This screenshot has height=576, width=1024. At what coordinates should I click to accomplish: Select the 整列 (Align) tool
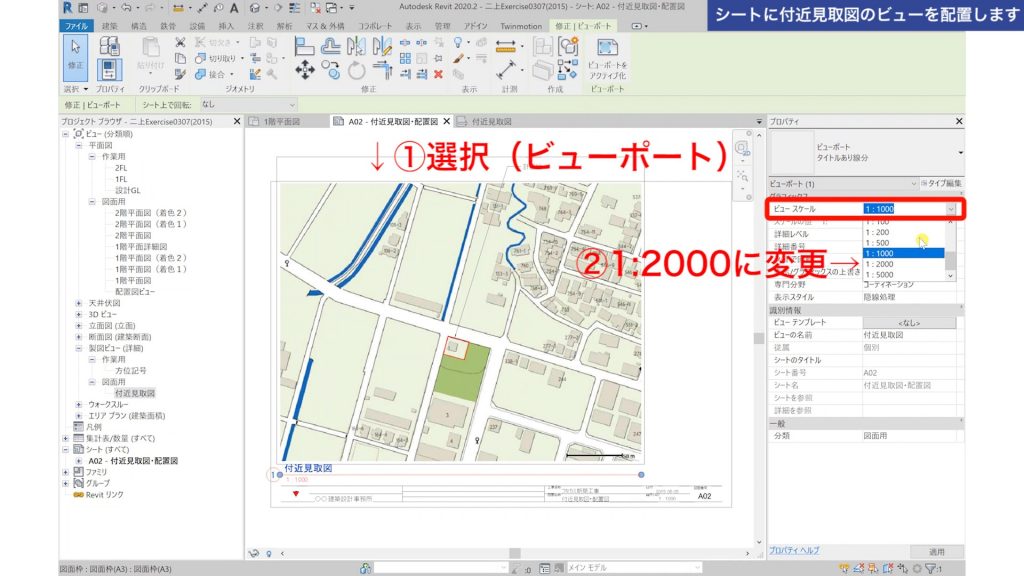[305, 47]
